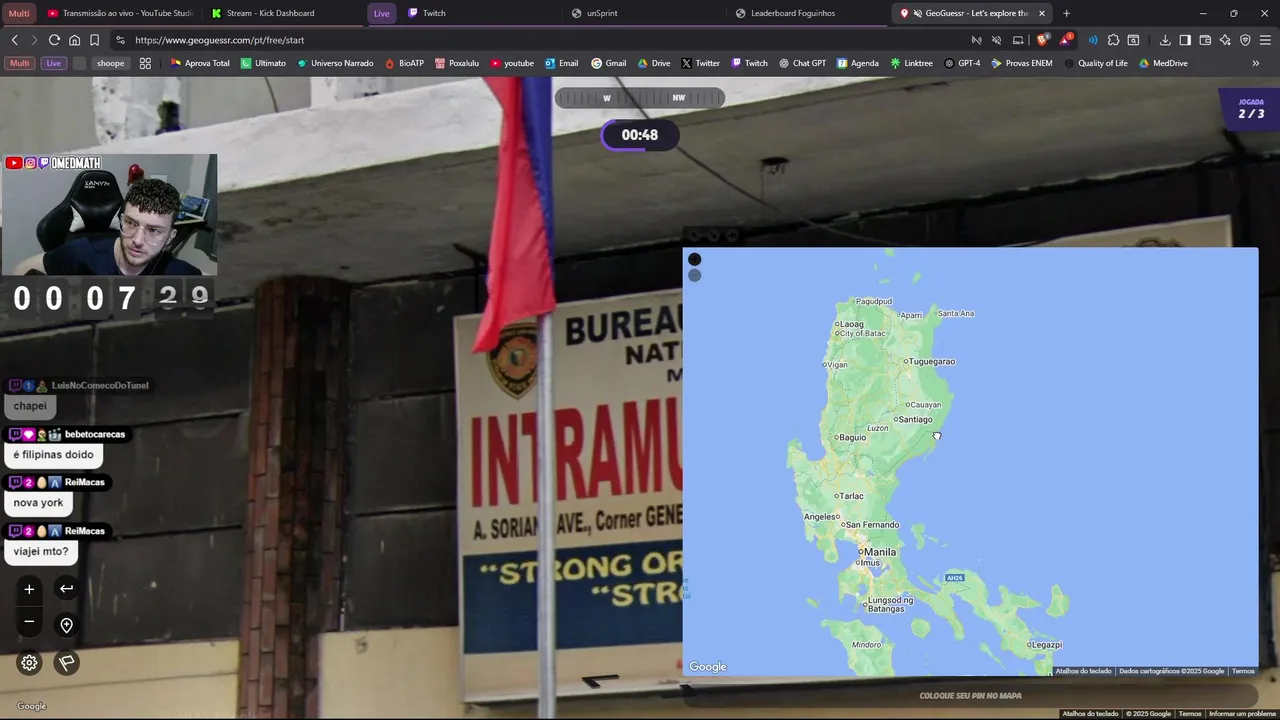The height and width of the screenshot is (720, 1280).
Task: Close the GeoGuessr tab
Action: [x=1042, y=13]
